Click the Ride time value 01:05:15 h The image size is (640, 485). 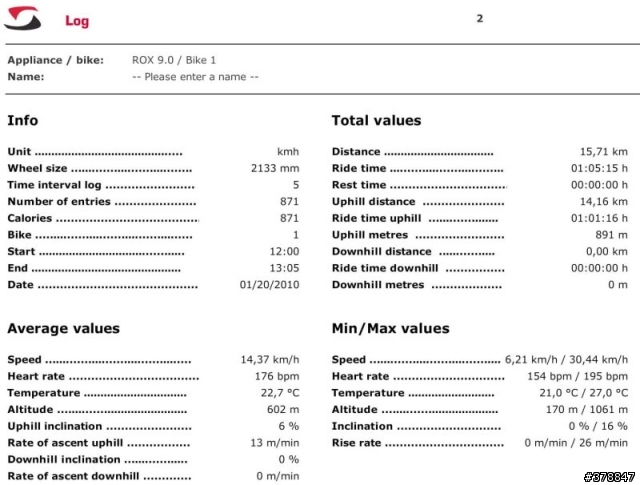[x=599, y=169]
